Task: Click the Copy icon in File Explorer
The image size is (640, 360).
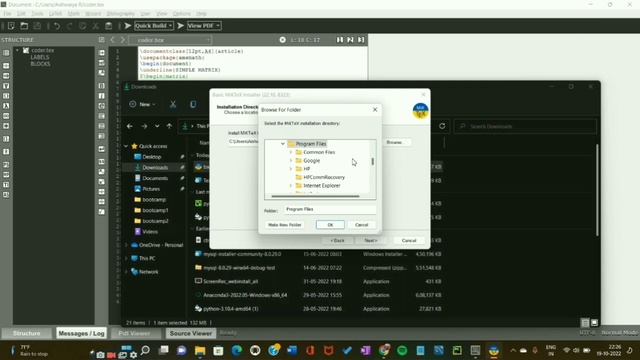Action: [x=193, y=104]
